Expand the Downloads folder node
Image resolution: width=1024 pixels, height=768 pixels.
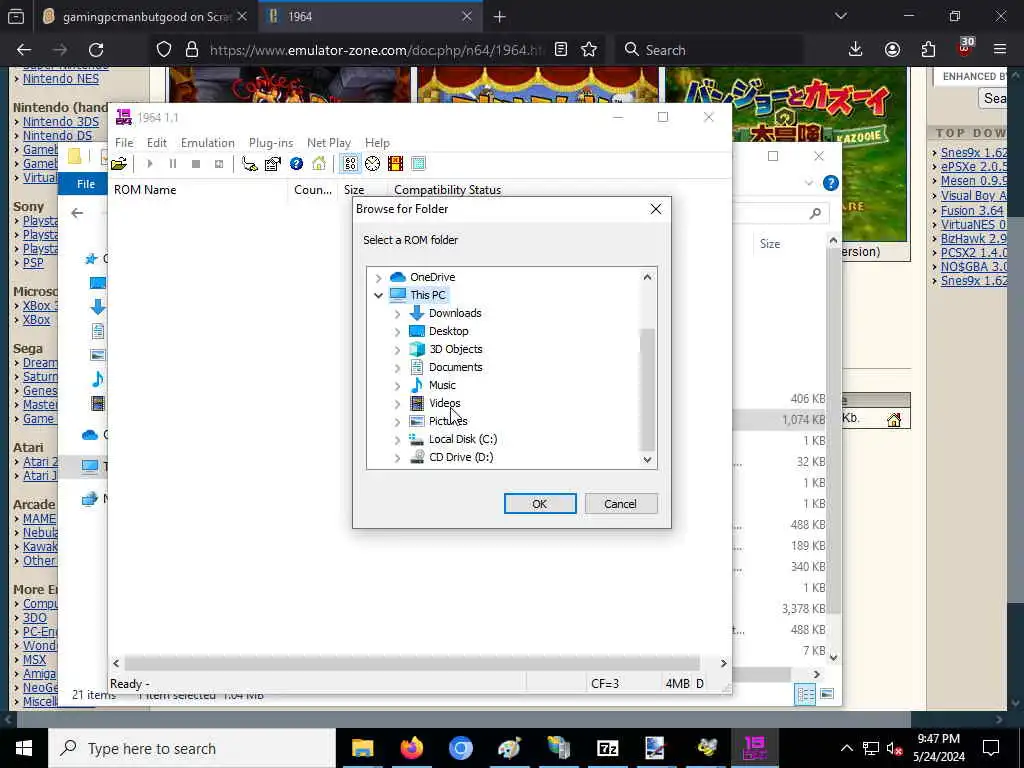point(397,313)
